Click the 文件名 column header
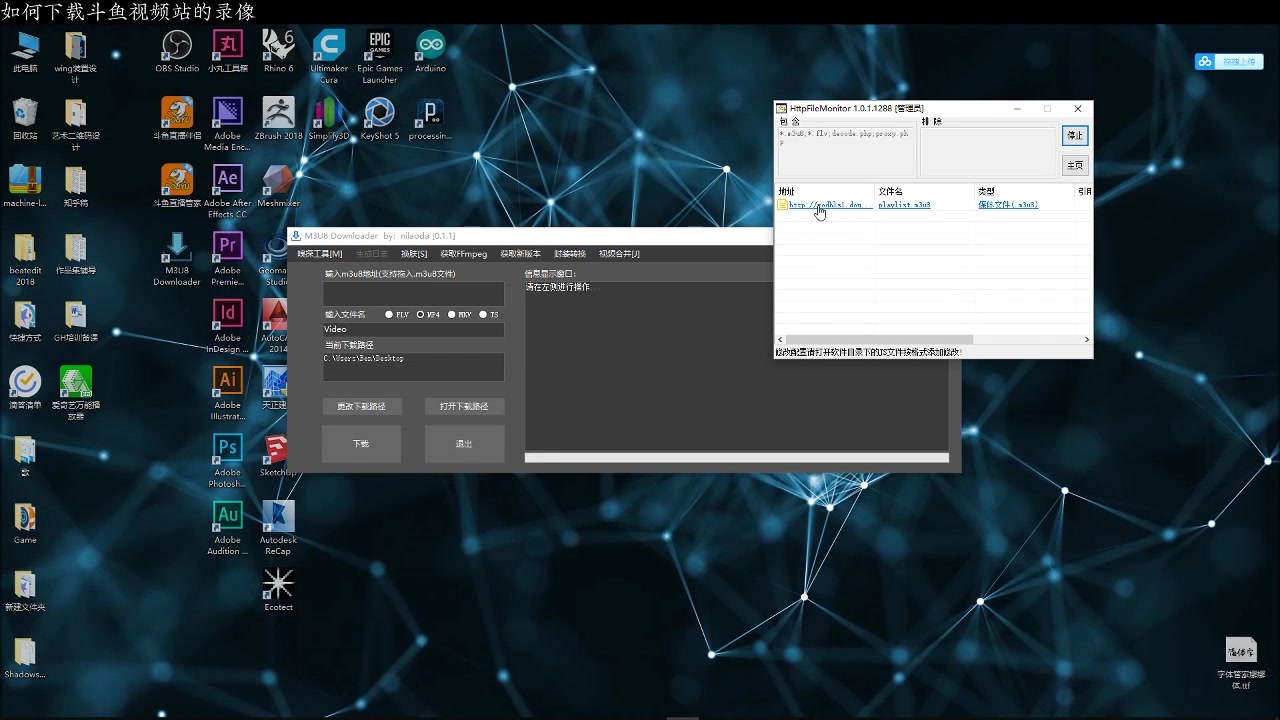 tap(925, 191)
